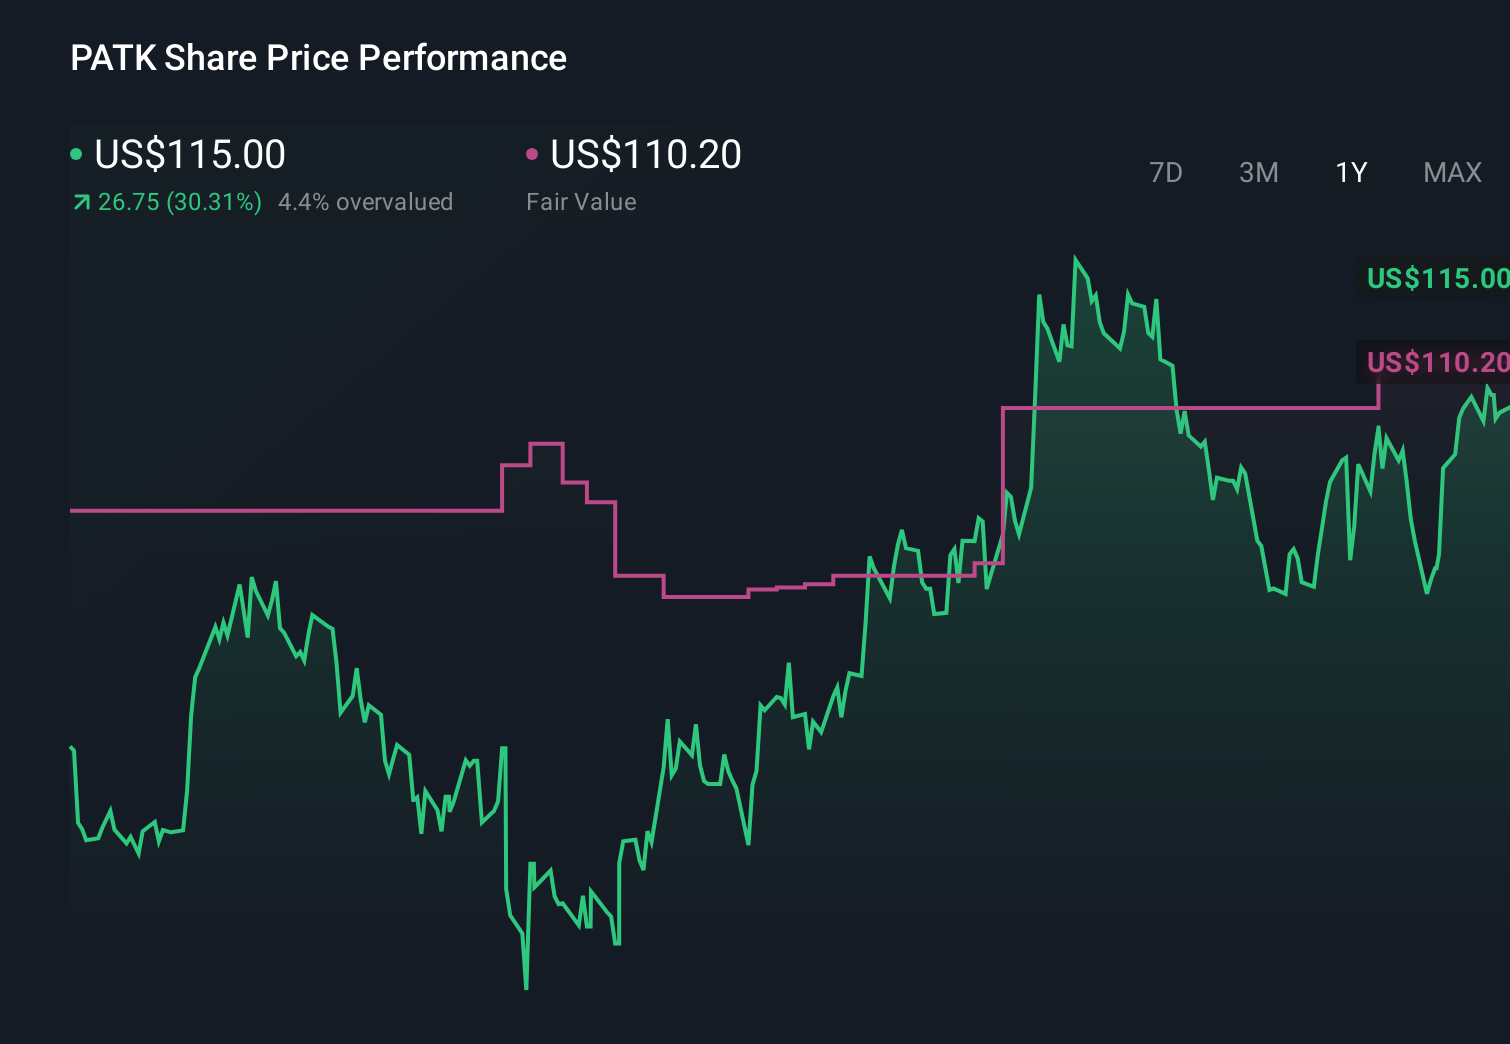The image size is (1510, 1044).
Task: Toggle visibility of the US$115.00 legend entry
Action: coord(189,153)
